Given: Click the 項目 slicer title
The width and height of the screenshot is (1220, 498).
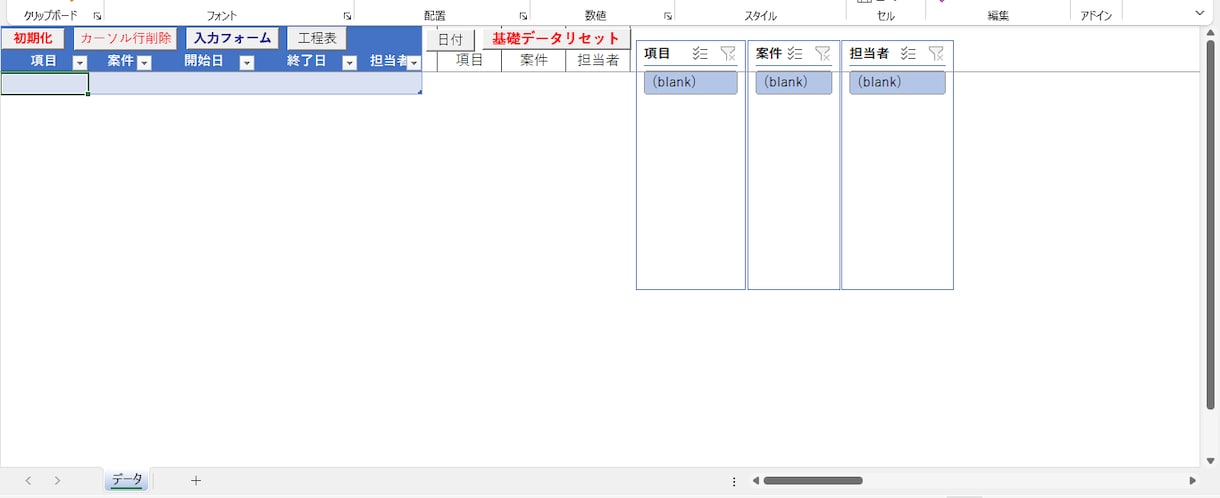Looking at the screenshot, I should [658, 54].
